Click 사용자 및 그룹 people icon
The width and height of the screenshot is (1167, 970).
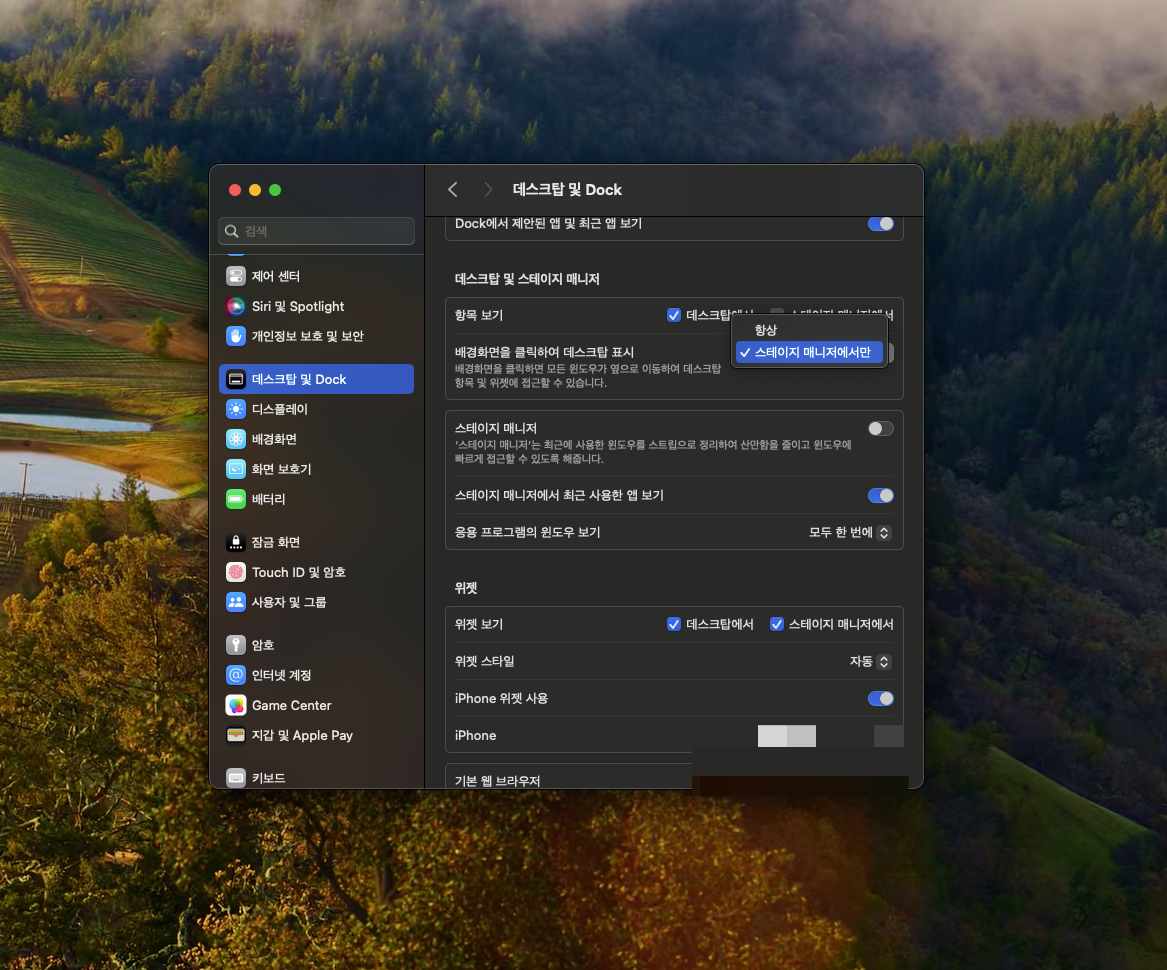[x=236, y=602]
